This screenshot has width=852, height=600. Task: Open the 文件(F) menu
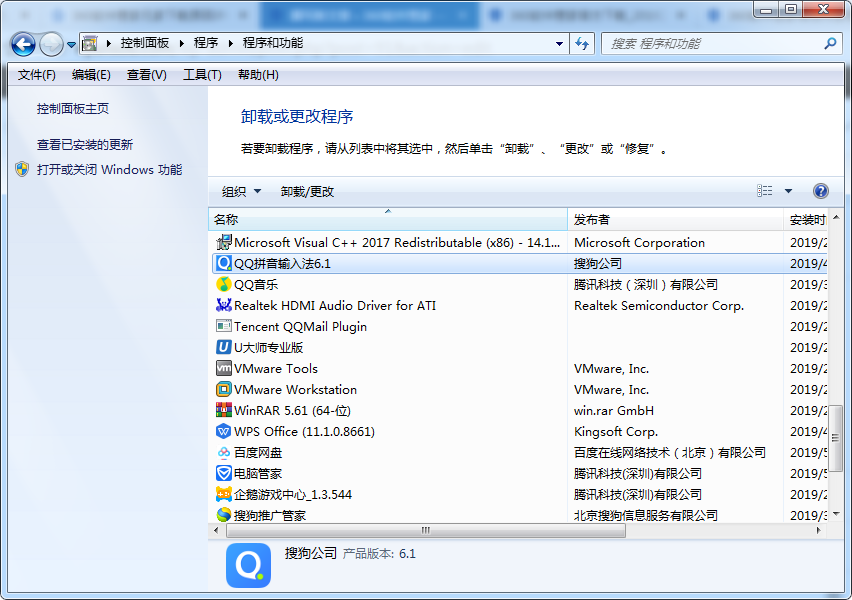[36, 75]
